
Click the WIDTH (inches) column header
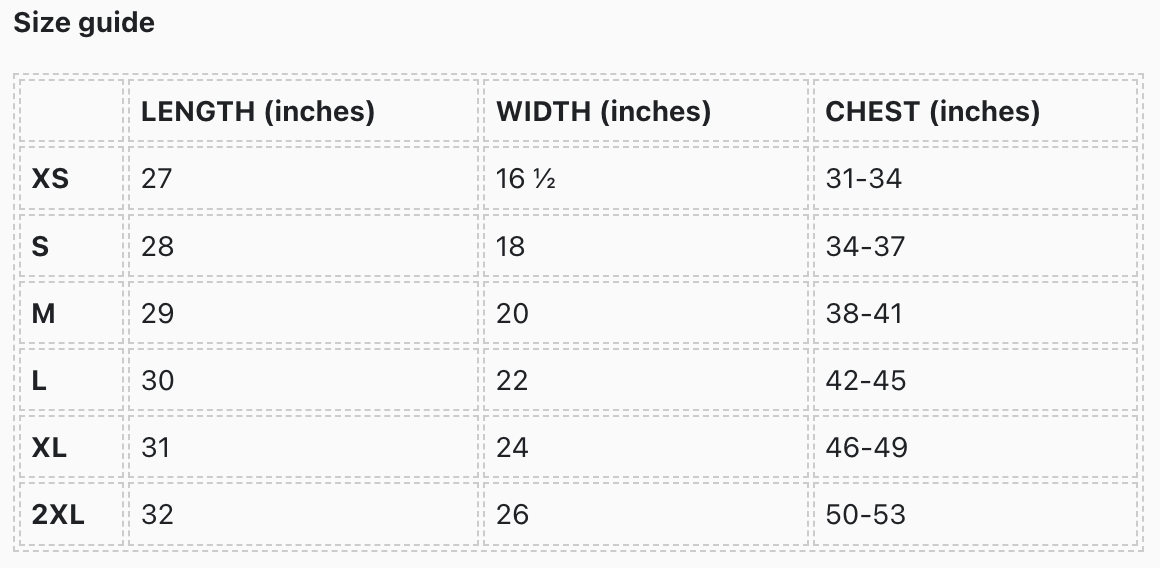click(x=603, y=111)
